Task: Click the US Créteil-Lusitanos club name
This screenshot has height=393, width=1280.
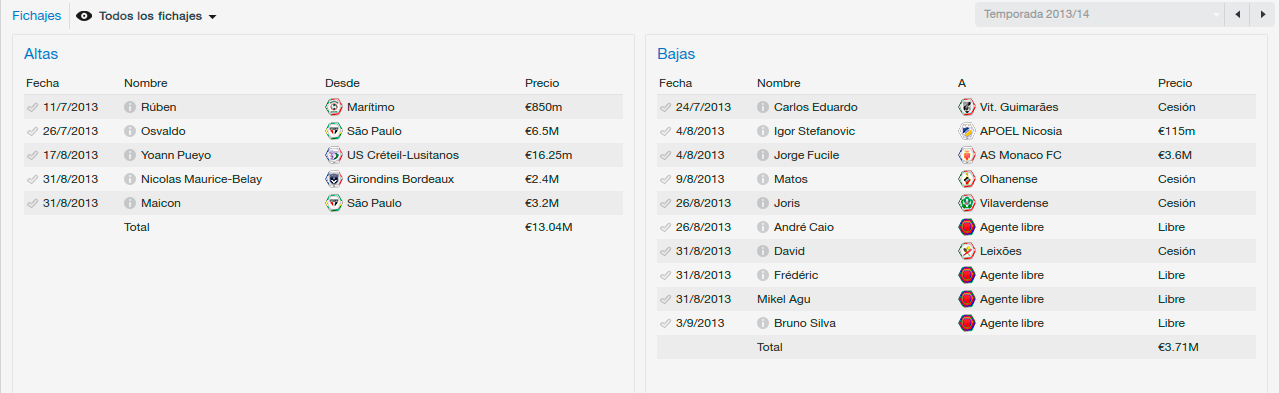Action: (403, 155)
